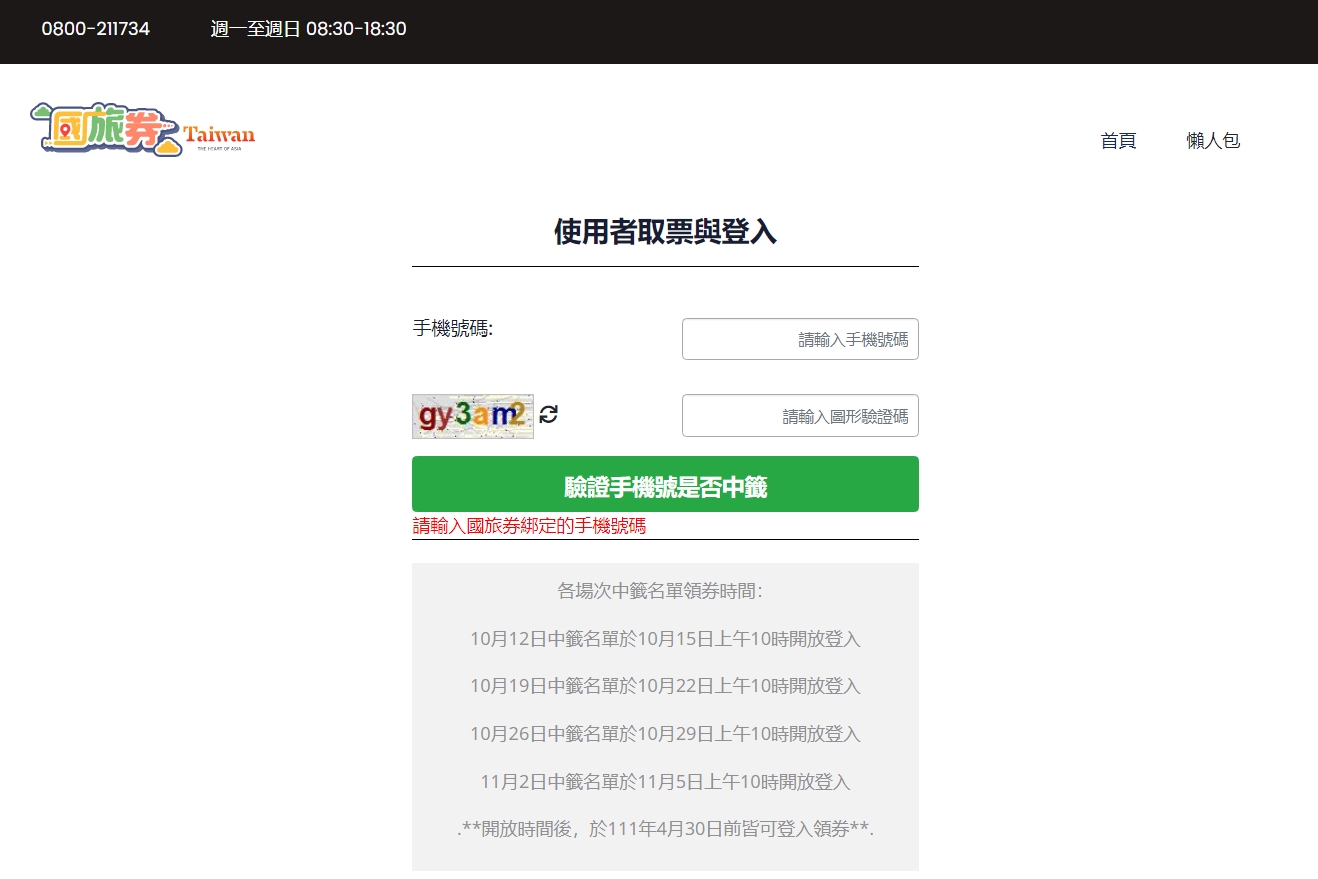This screenshot has height=879, width=1318.
Task: Click the 手機號碼: label
Action: point(453,328)
